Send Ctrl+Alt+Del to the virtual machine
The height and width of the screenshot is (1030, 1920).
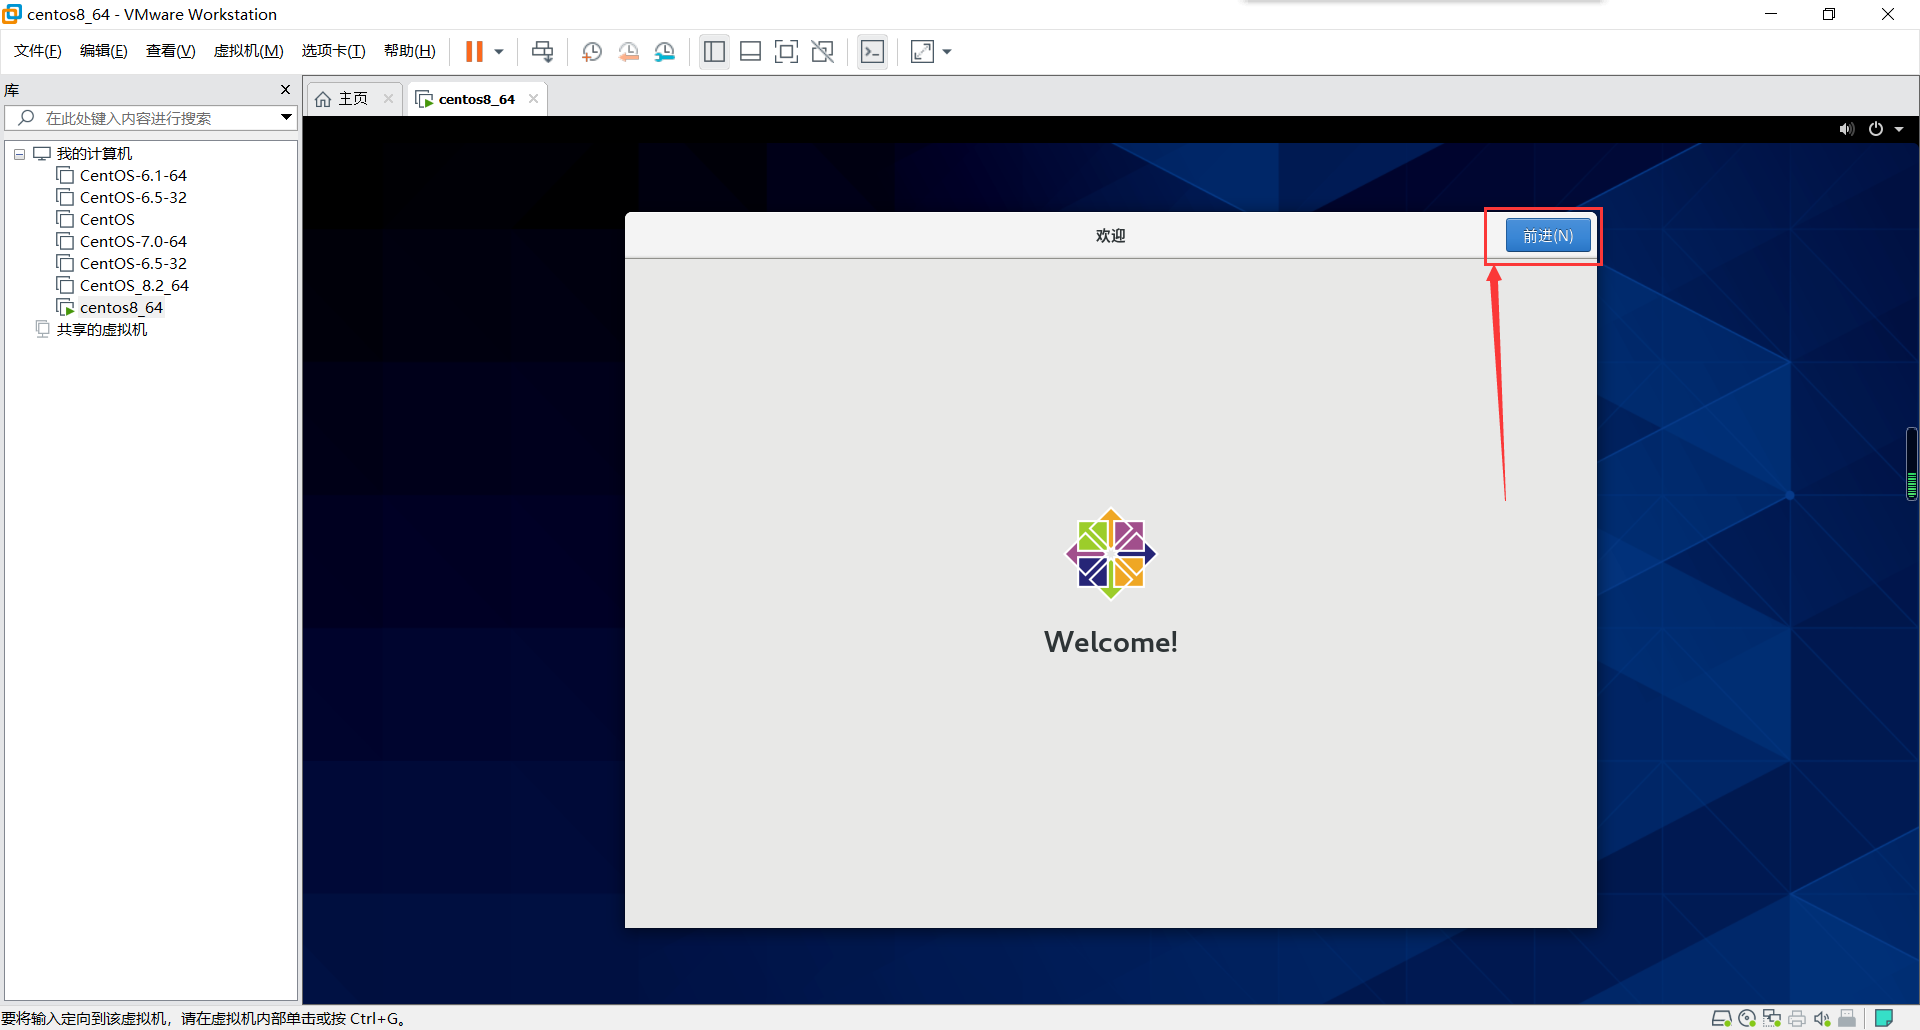coord(541,51)
